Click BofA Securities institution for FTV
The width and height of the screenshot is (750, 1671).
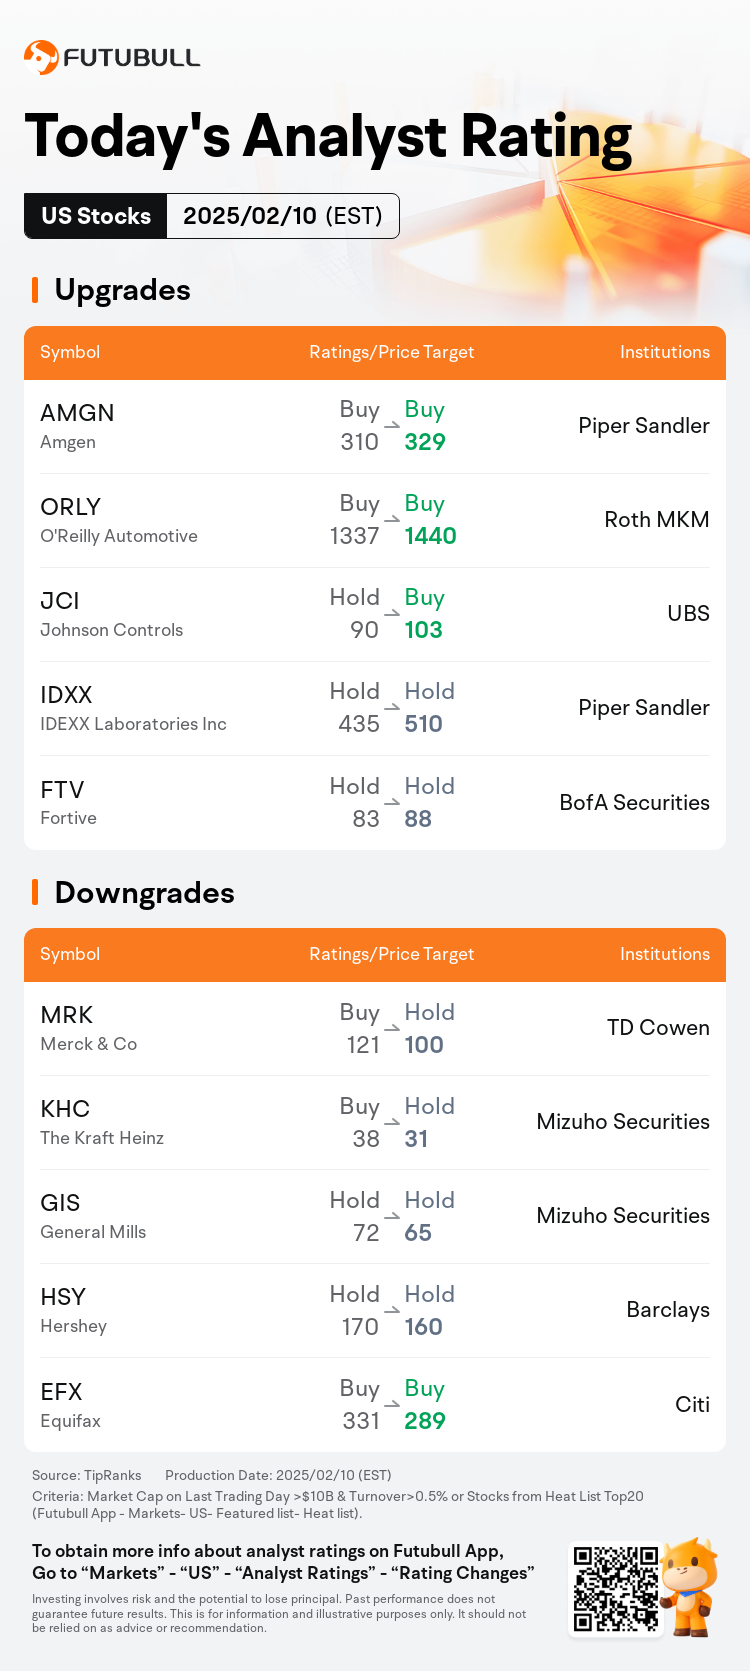point(634,802)
